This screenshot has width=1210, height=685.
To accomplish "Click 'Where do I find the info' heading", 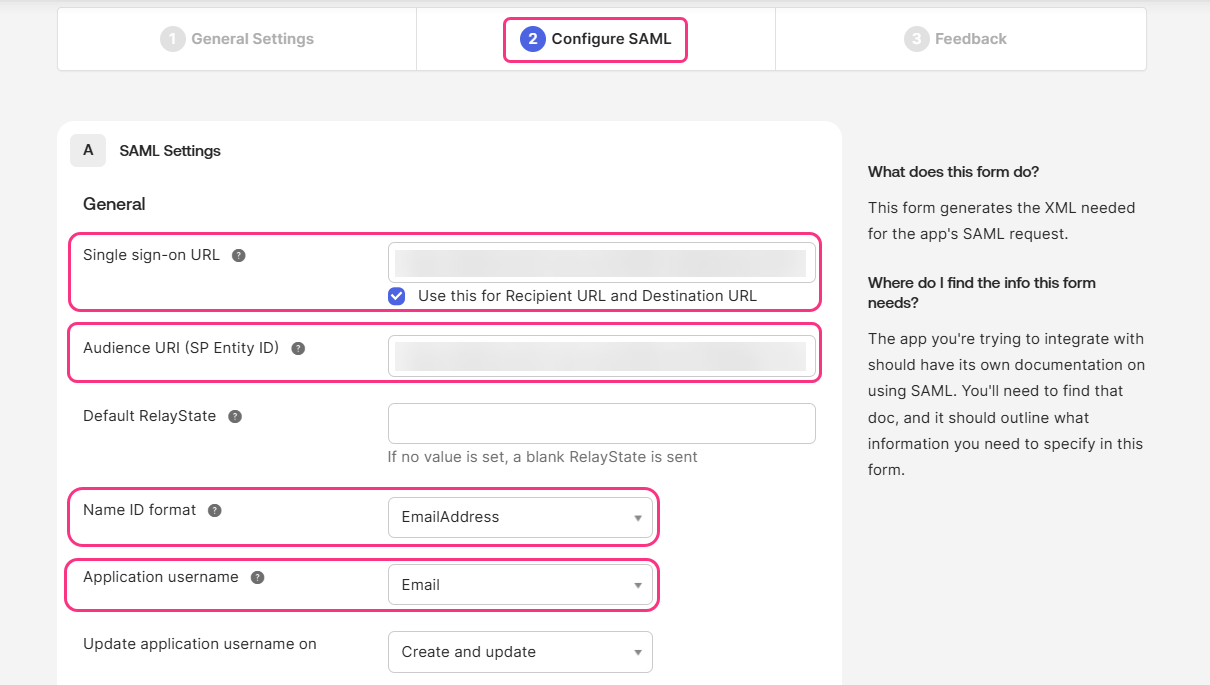I will click(982, 292).
